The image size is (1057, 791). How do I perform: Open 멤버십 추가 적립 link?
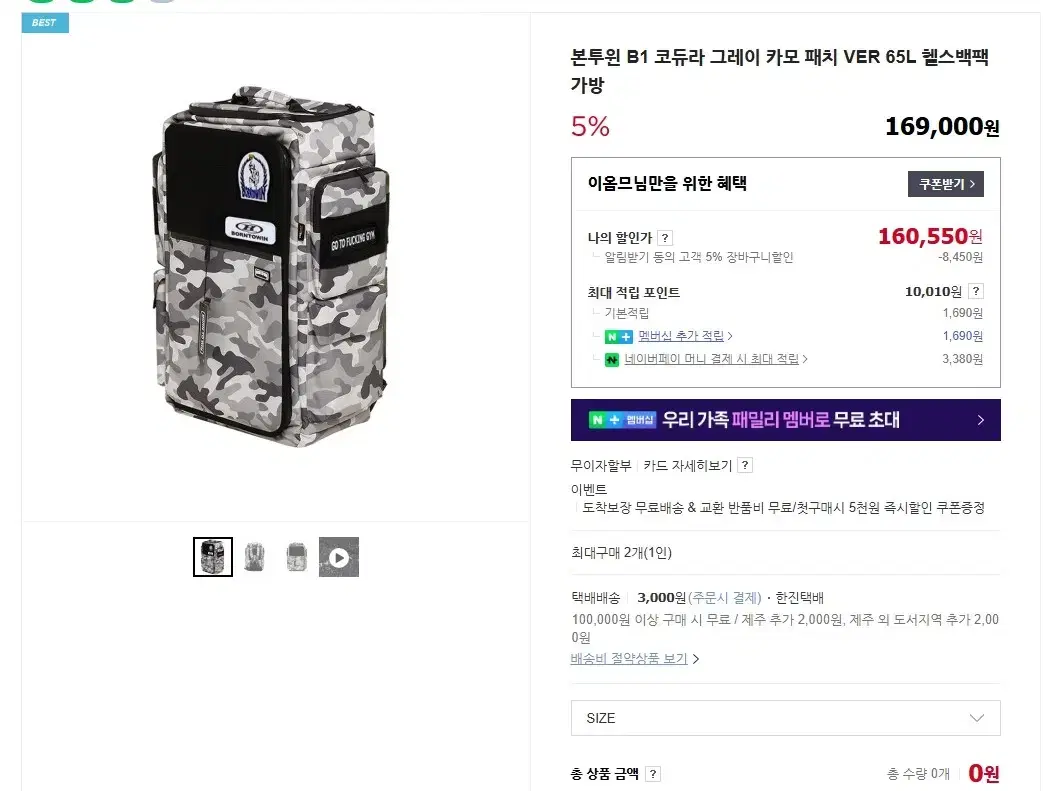pos(681,336)
